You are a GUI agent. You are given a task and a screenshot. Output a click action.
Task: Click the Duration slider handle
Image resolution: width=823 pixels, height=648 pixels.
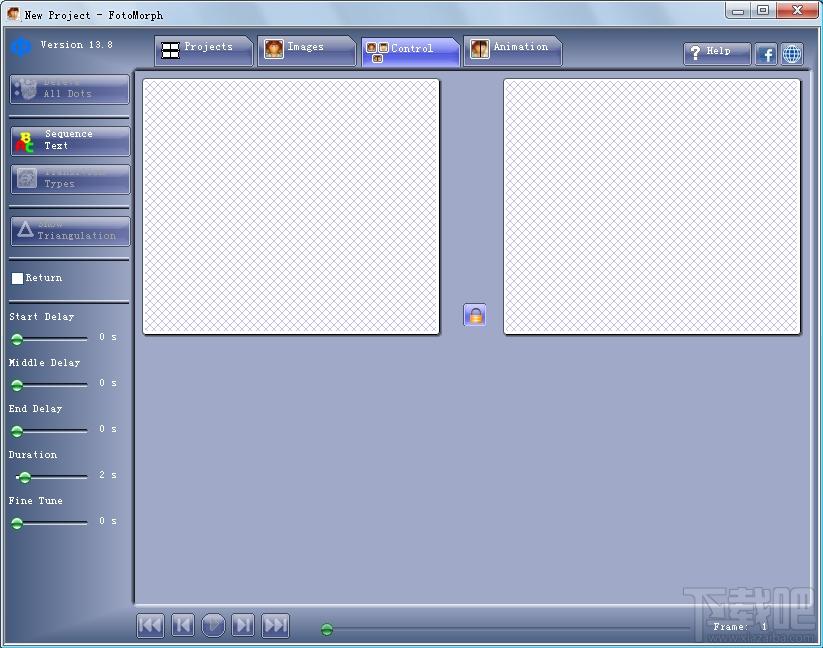pos(24,477)
